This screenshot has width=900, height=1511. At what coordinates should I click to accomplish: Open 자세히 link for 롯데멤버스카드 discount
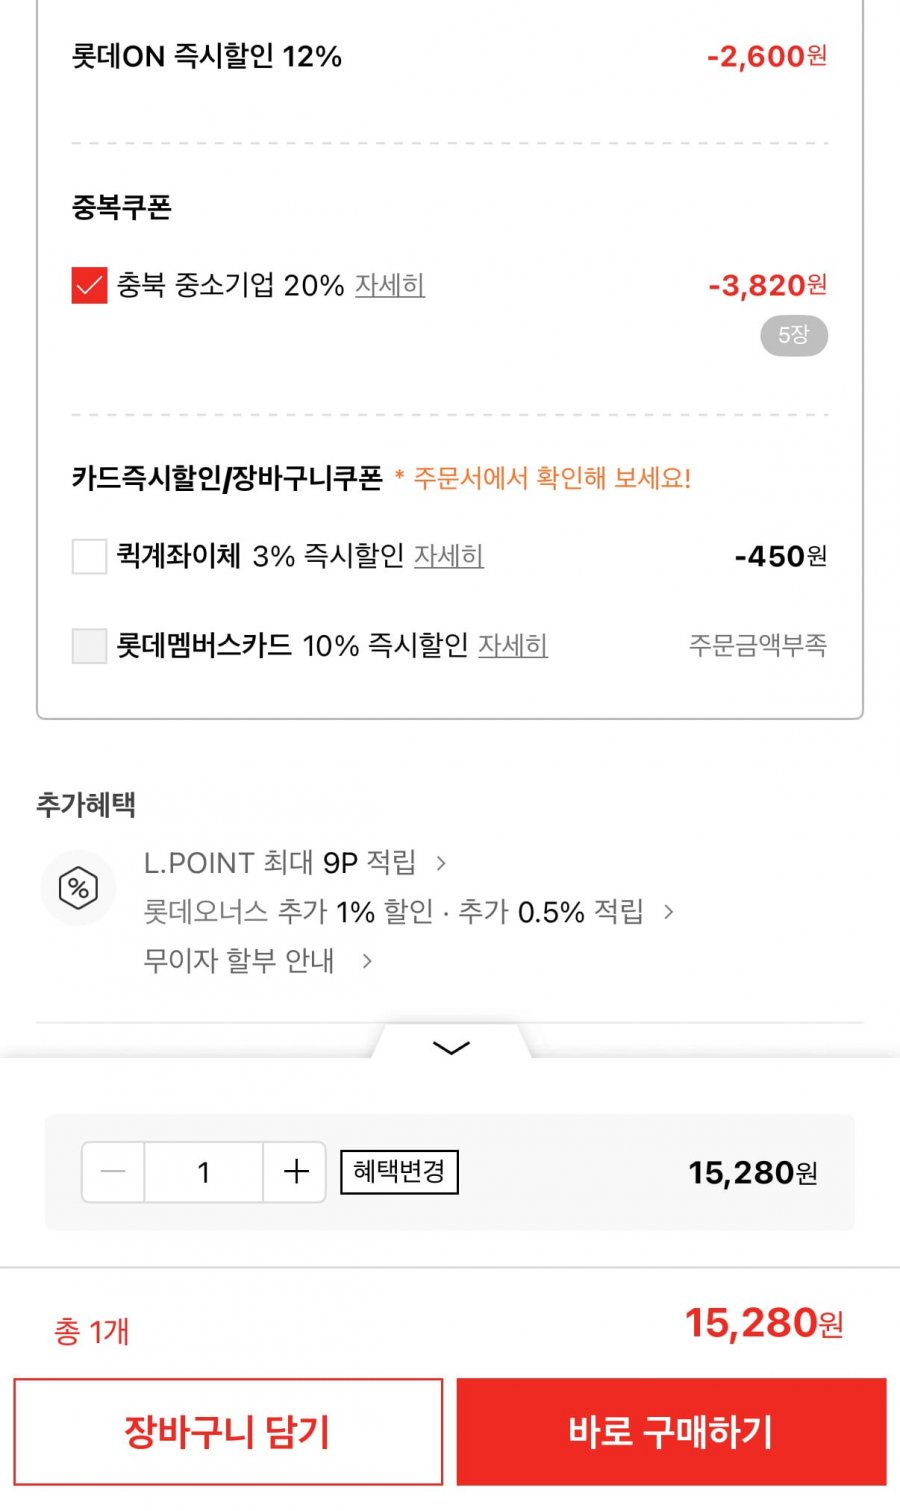513,646
